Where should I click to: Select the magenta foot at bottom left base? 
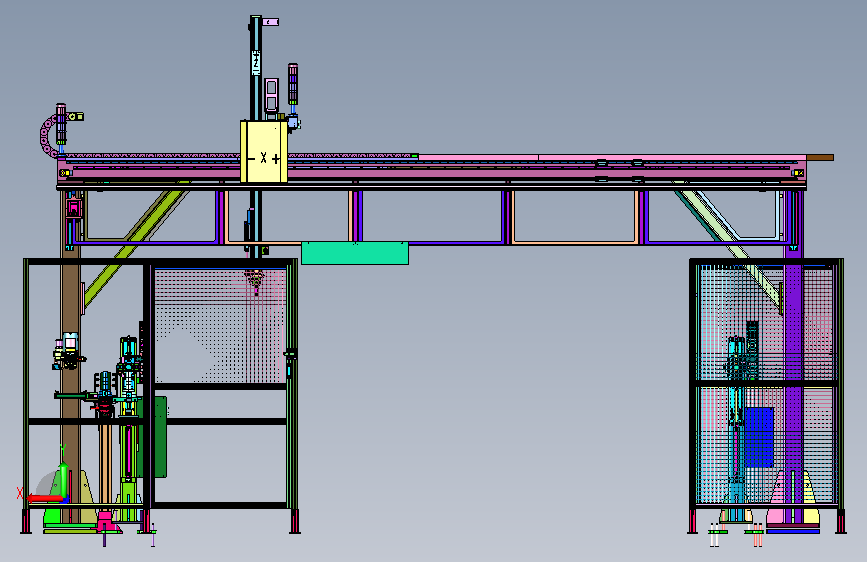click(x=107, y=523)
